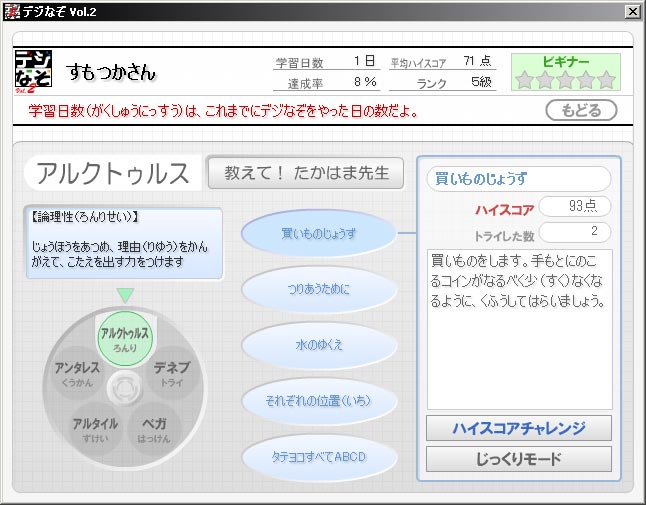Click the ビギナー star rating badge
Screen dimensions: 646x505
(565, 72)
